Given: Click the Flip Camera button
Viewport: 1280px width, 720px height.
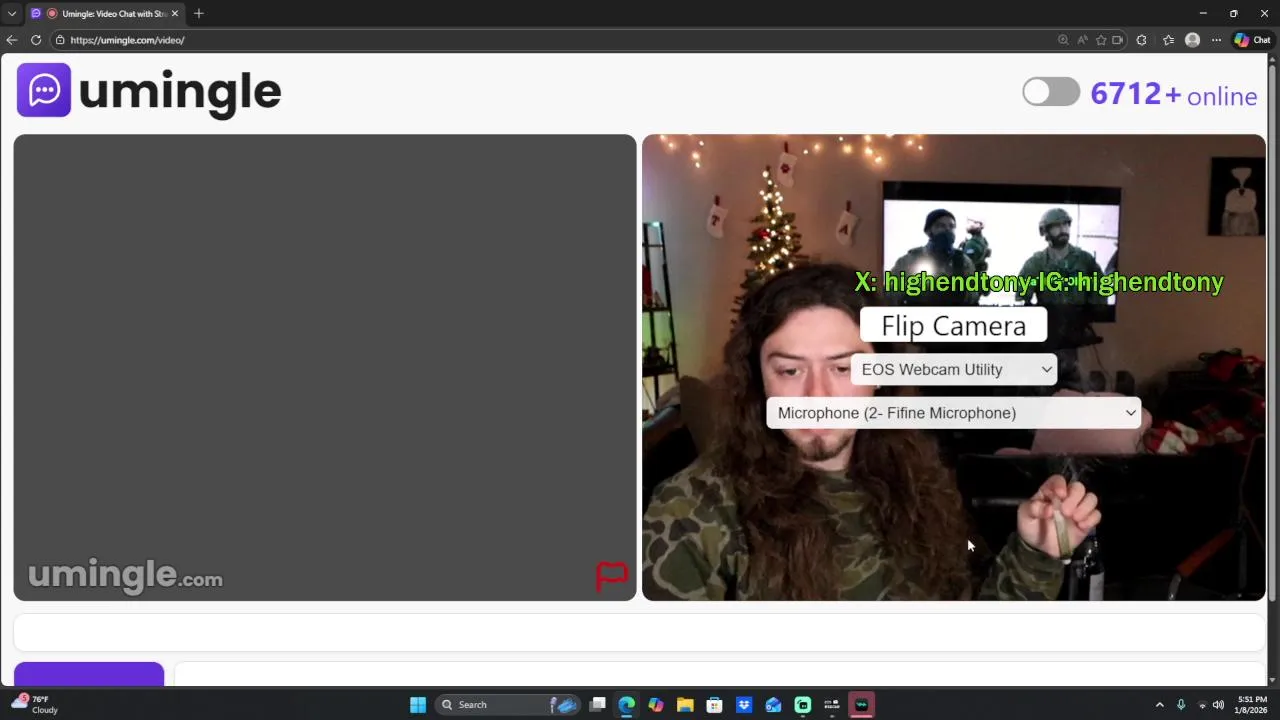Looking at the screenshot, I should (953, 326).
